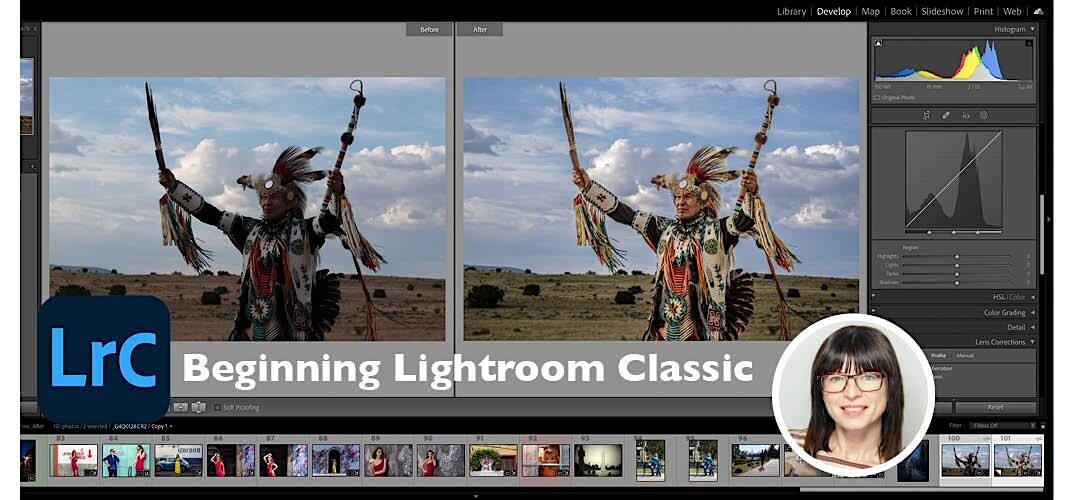
Task: Click the swap before/after settings icon
Action: click(x=198, y=407)
